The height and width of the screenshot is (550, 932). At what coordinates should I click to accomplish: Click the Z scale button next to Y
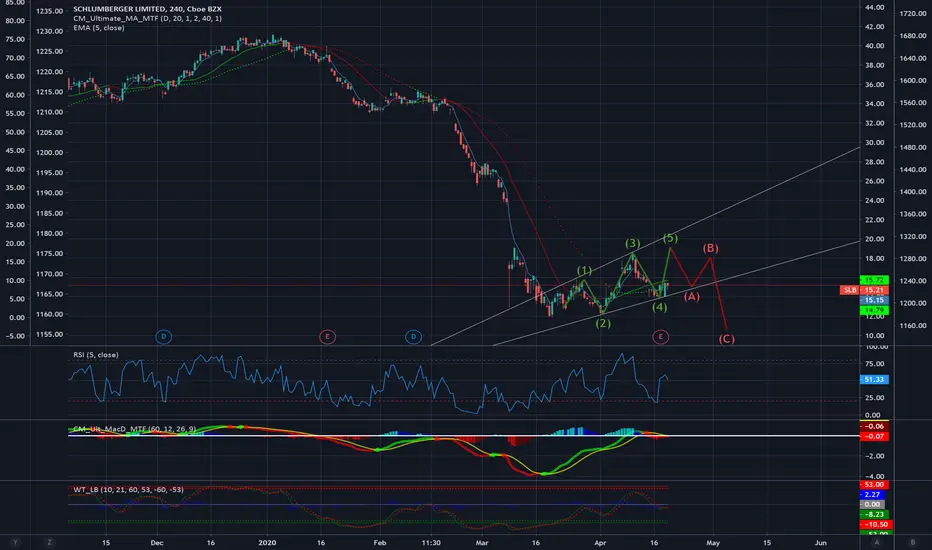click(49, 542)
